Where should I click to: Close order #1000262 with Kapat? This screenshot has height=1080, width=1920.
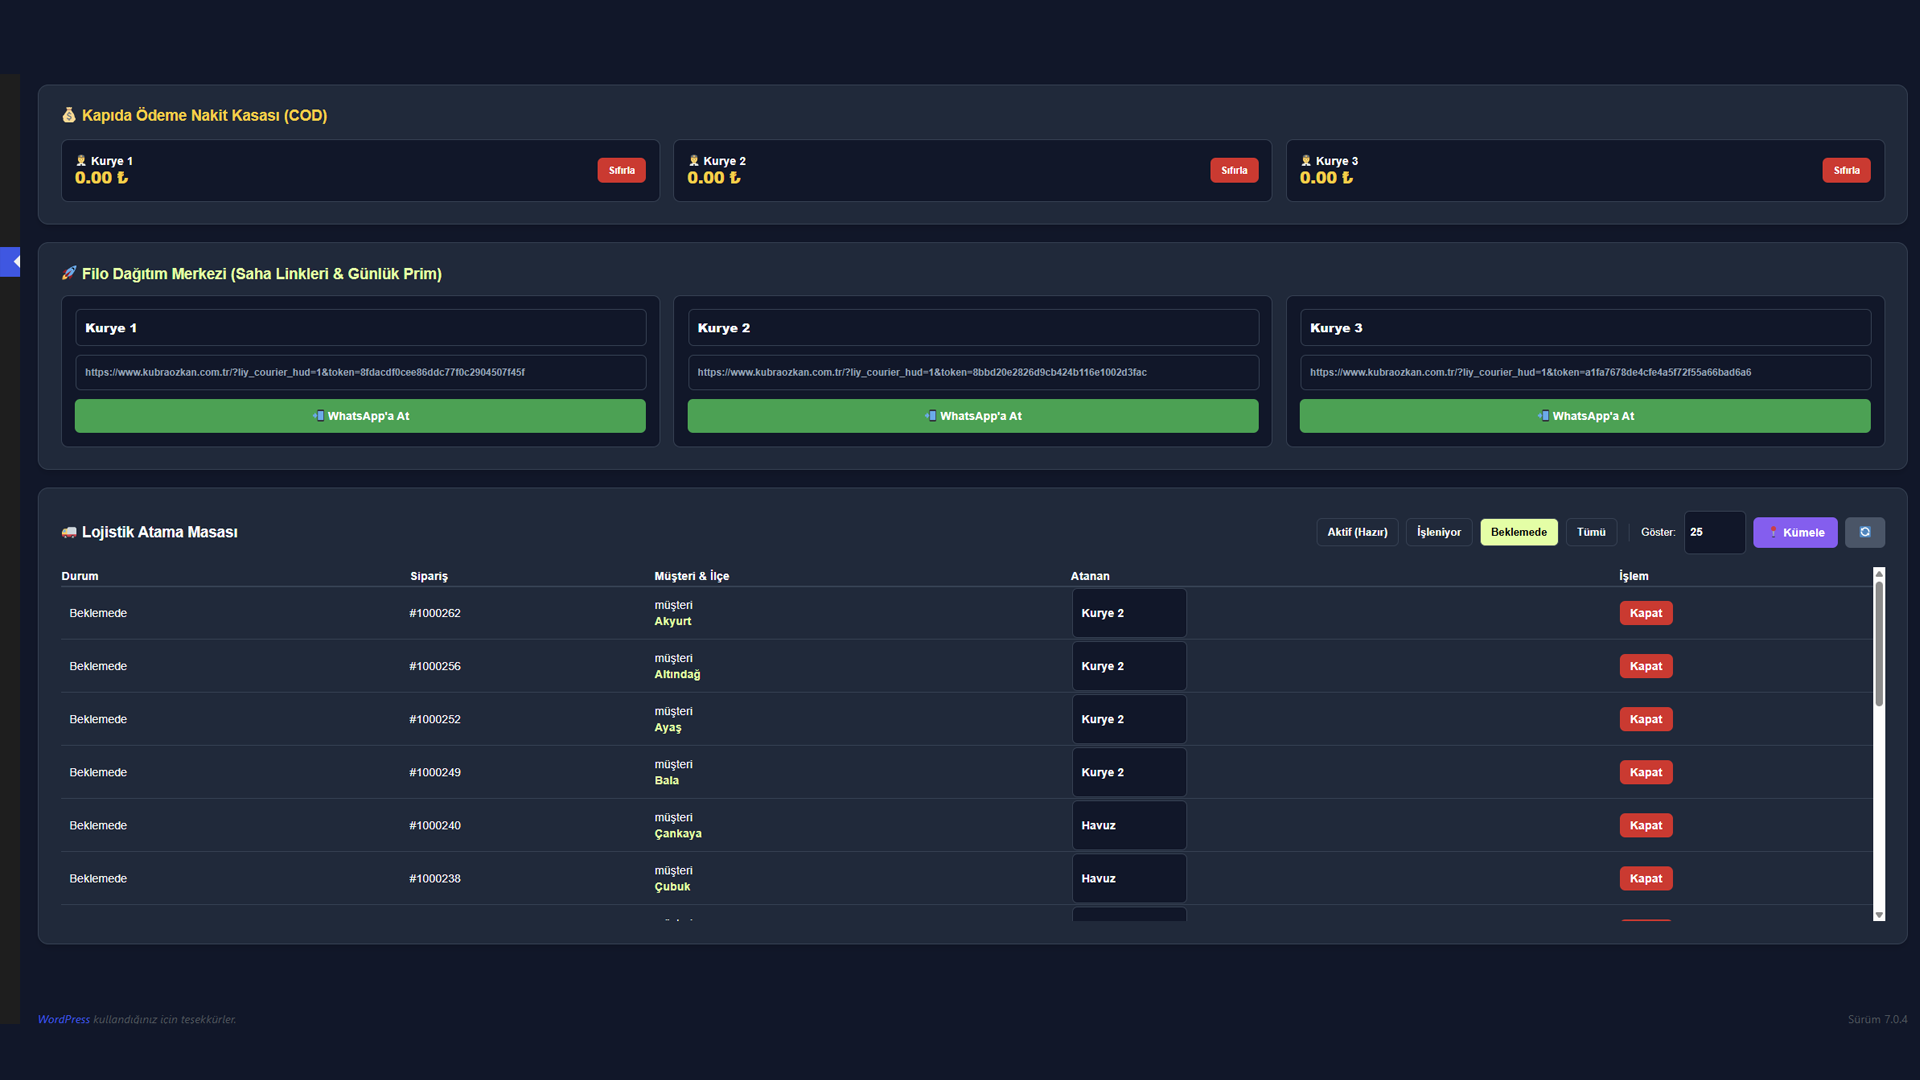click(x=1646, y=613)
